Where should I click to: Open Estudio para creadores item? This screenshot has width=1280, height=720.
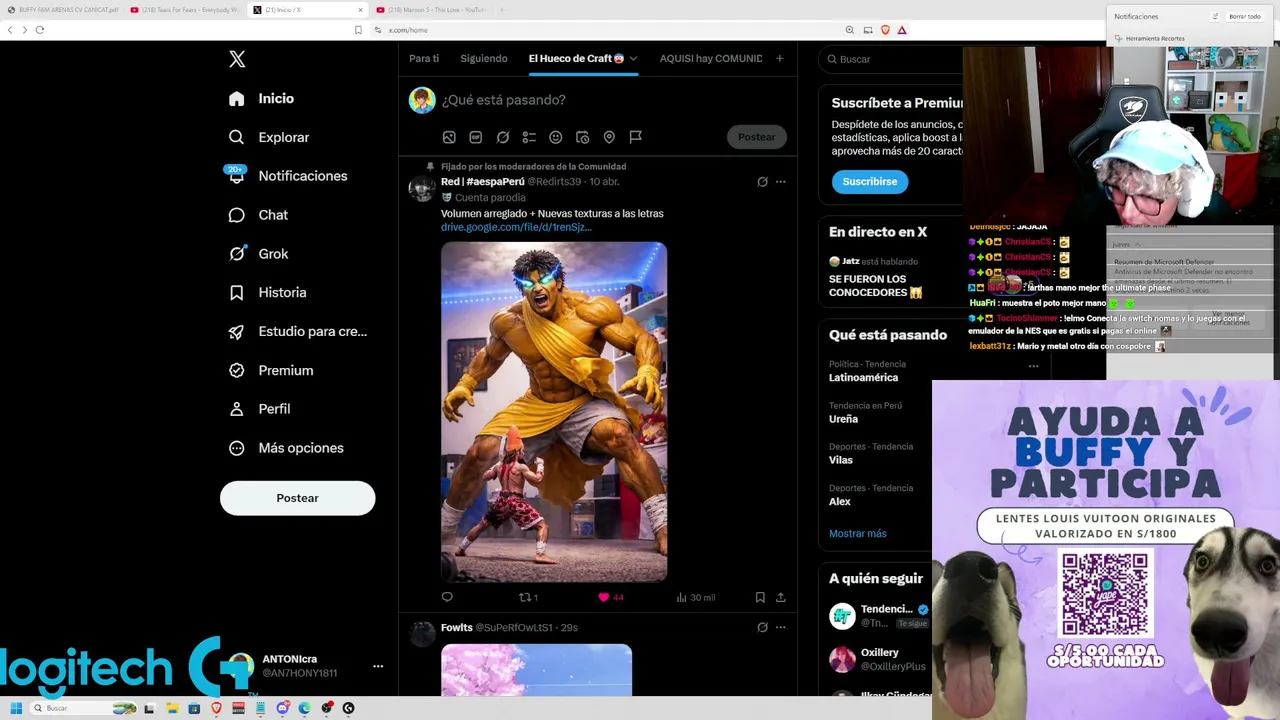[297, 332]
